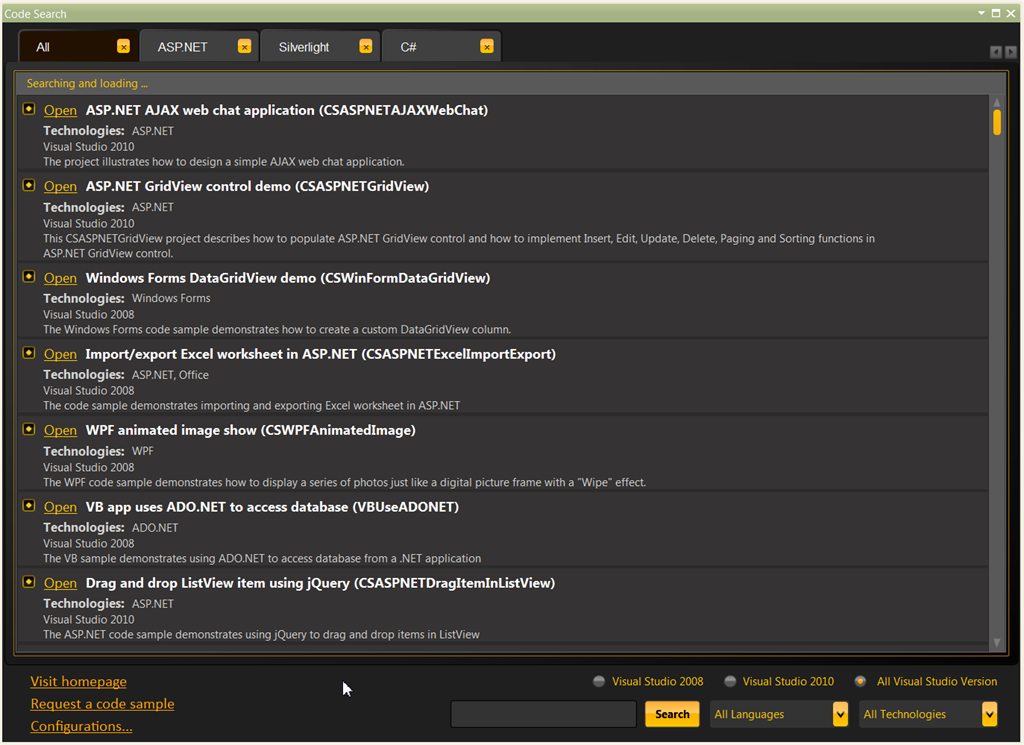Select title ASP.NET AJAX web chat application
The width and height of the screenshot is (1024, 745).
click(x=287, y=110)
